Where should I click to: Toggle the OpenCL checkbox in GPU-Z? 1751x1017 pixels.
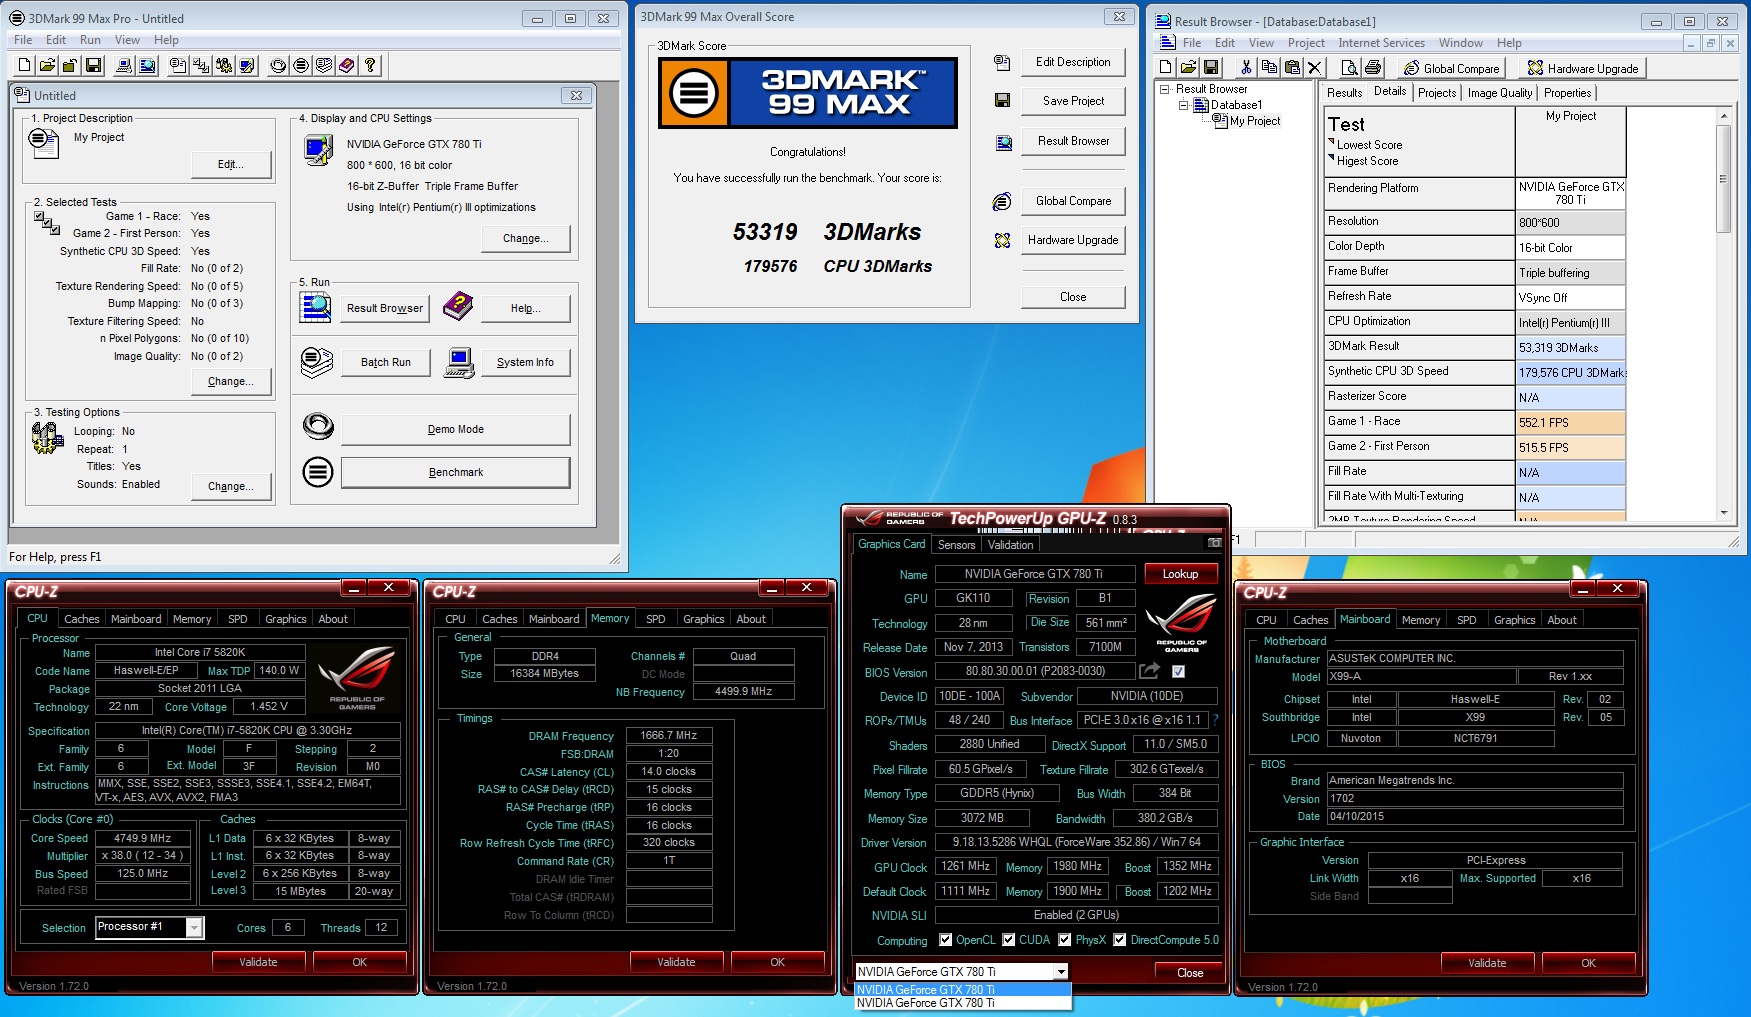[945, 940]
